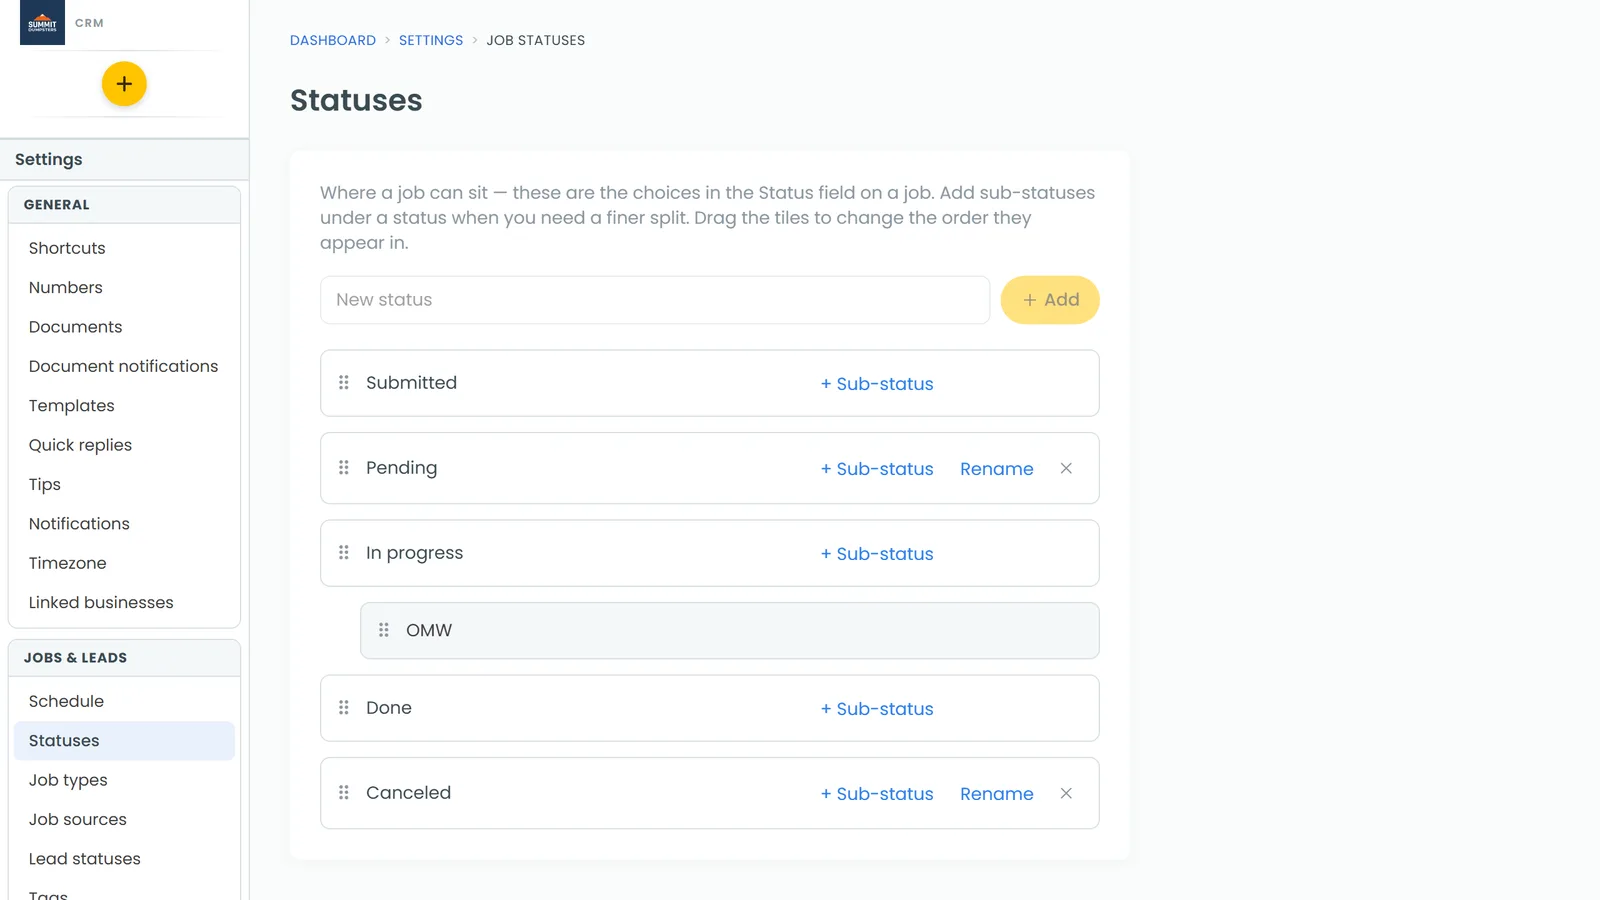Click the yellow plus create button
Screen dimensions: 1600x900
pyautogui.click(x=124, y=84)
